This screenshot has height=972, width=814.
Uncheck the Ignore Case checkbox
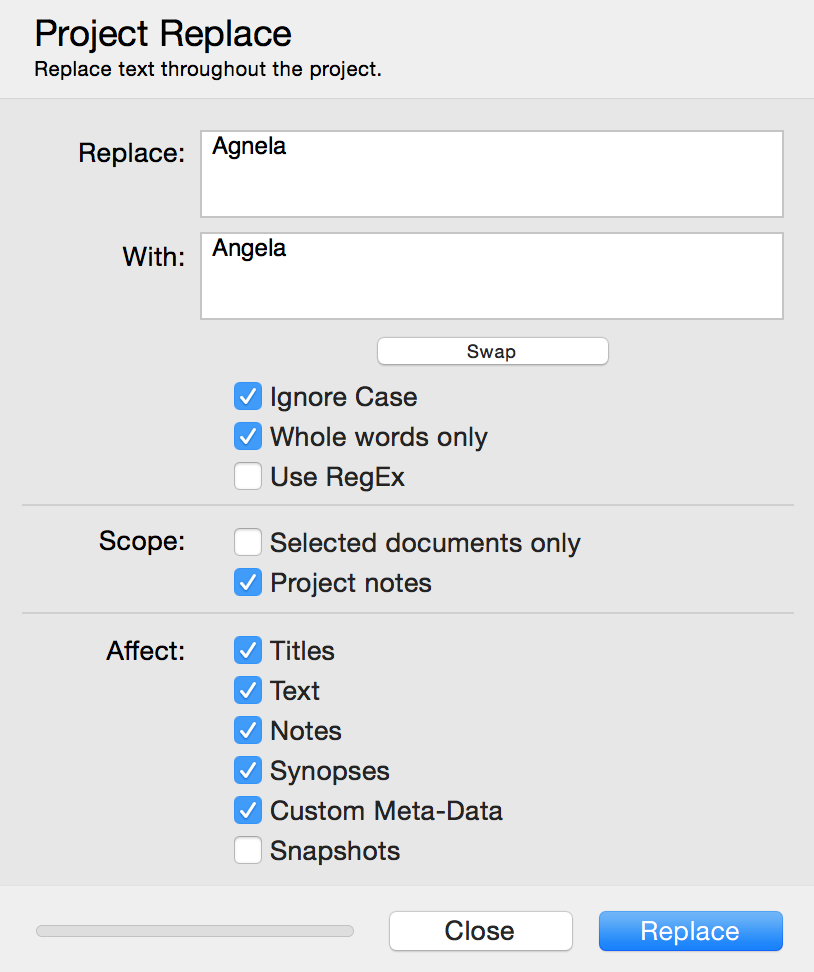click(247, 397)
